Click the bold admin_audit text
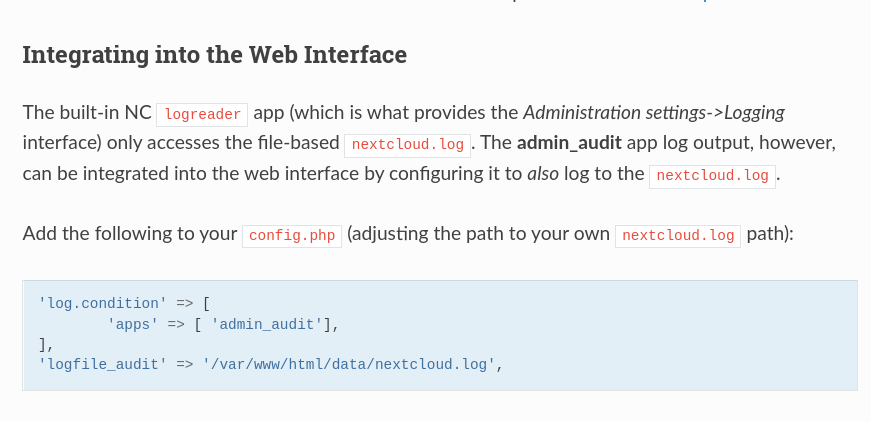Viewport: 871px width, 421px height. tap(567, 143)
